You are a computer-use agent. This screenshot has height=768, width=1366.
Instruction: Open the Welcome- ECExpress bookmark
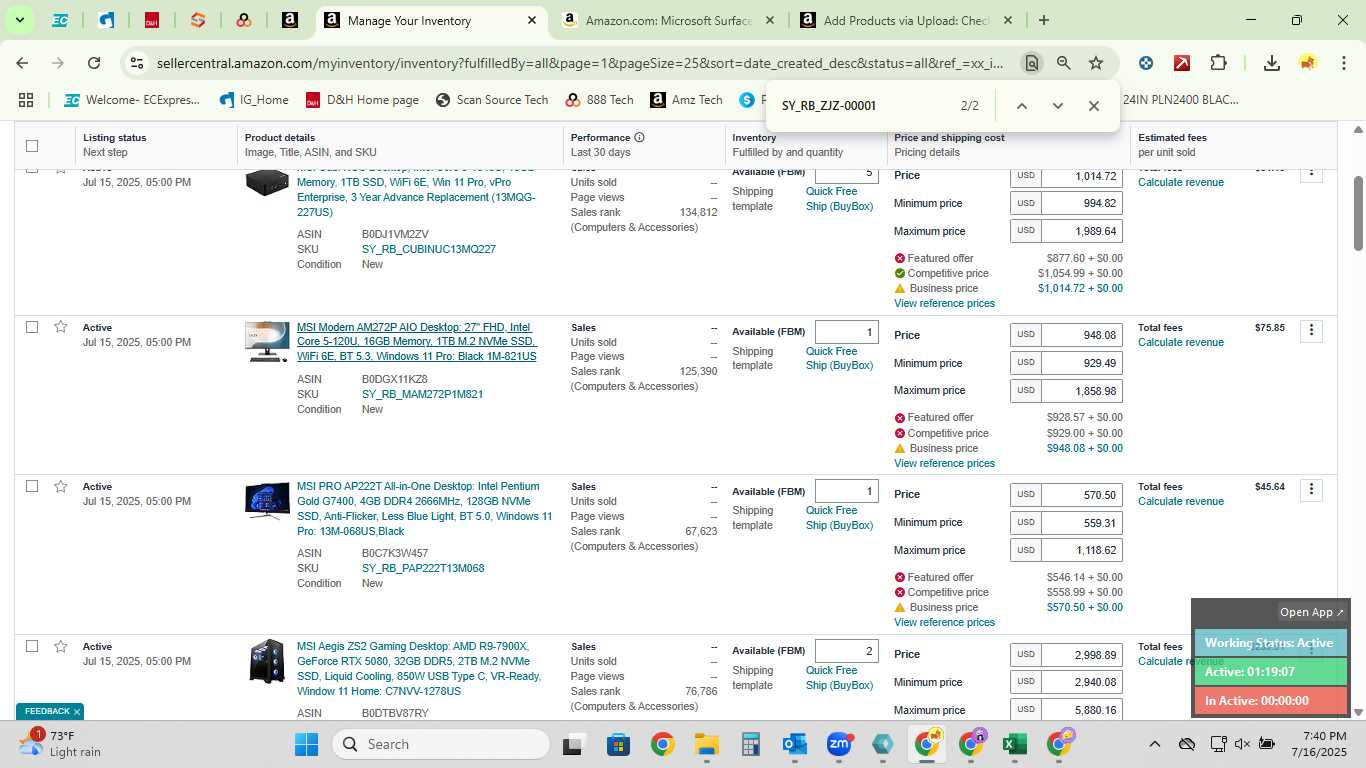pos(132,100)
